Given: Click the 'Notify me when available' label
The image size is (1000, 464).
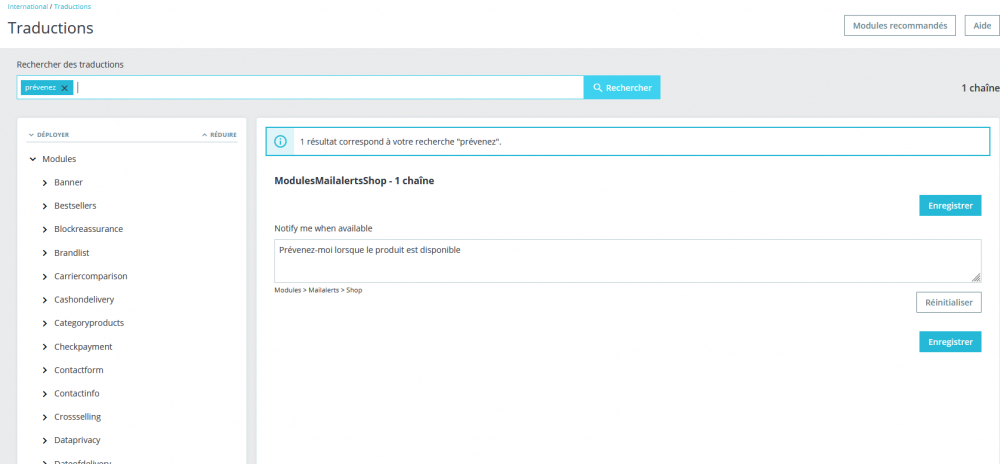Looking at the screenshot, I should click(323, 228).
